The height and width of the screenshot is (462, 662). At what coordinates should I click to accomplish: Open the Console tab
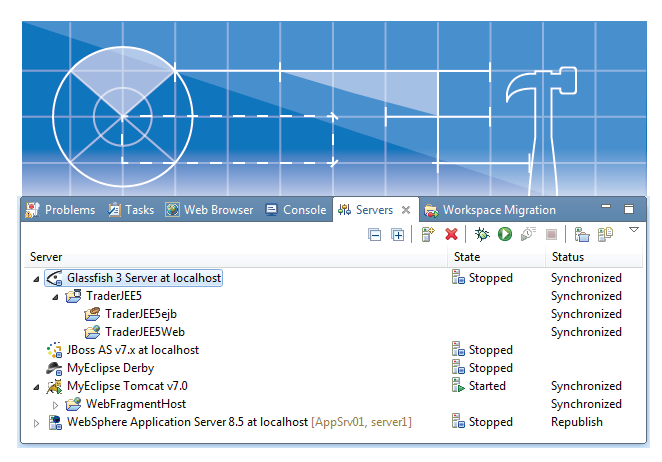[296, 210]
